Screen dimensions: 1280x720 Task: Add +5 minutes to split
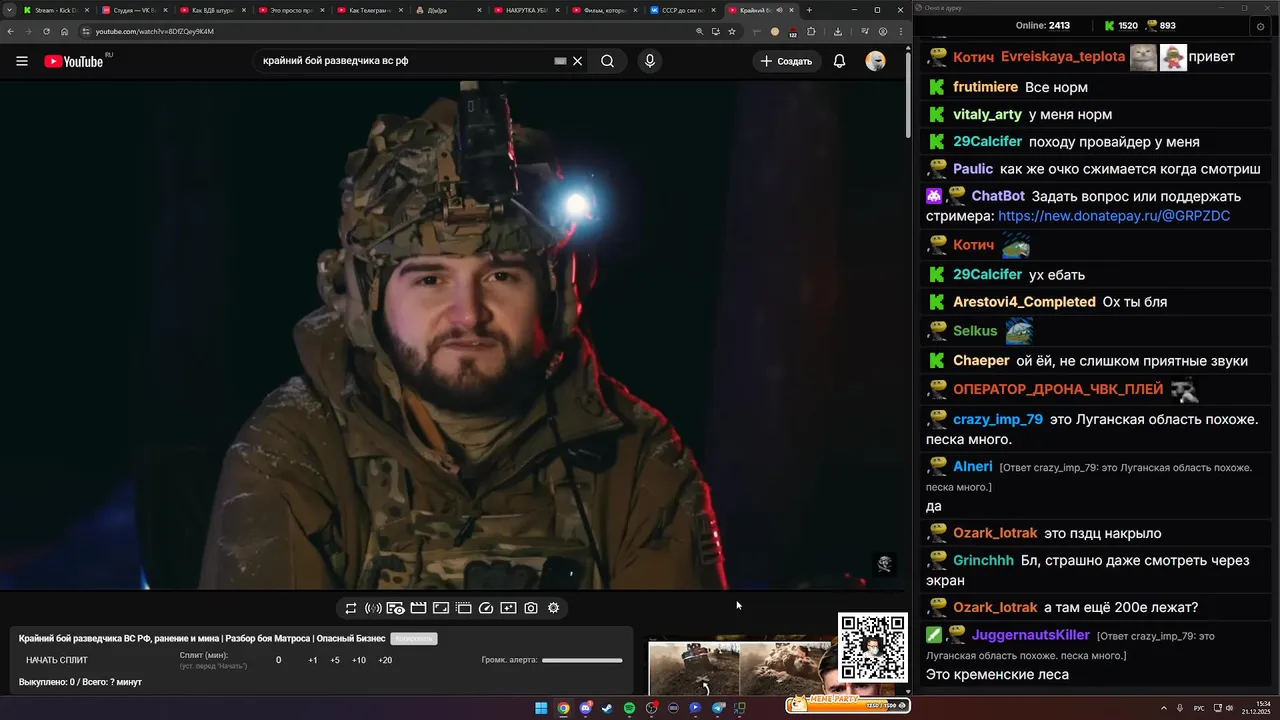pyautogui.click(x=335, y=660)
